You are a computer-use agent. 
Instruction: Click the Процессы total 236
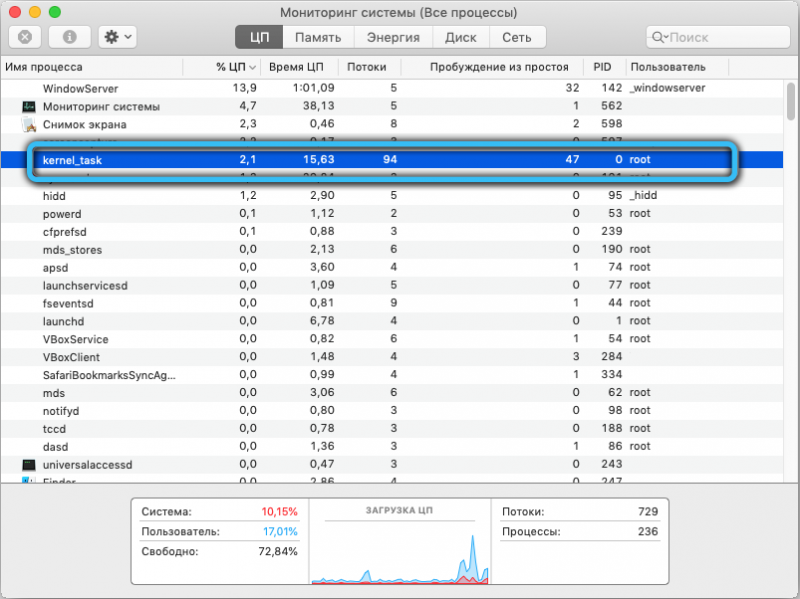point(647,532)
